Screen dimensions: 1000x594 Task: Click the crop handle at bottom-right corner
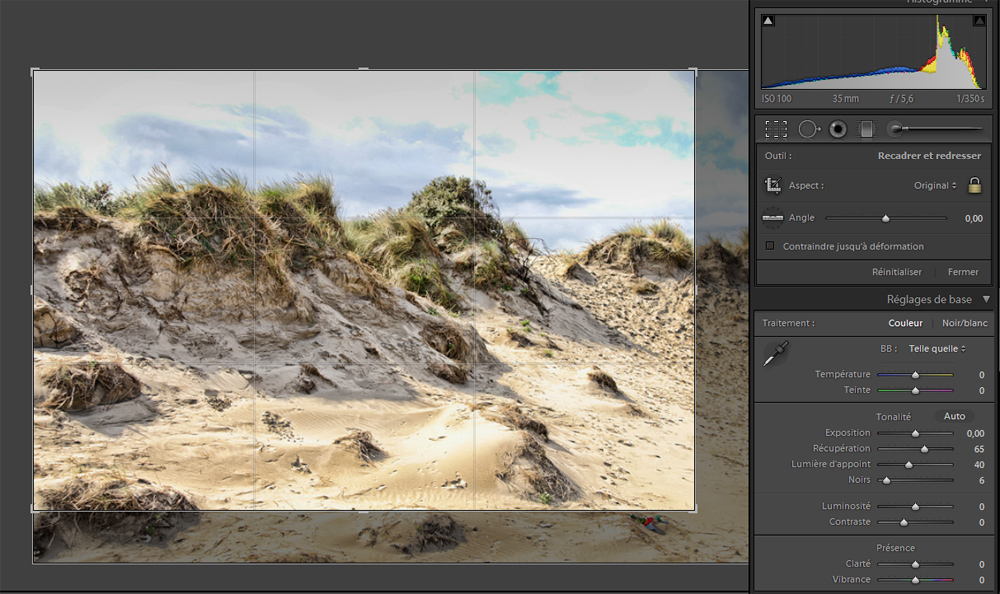coord(695,510)
